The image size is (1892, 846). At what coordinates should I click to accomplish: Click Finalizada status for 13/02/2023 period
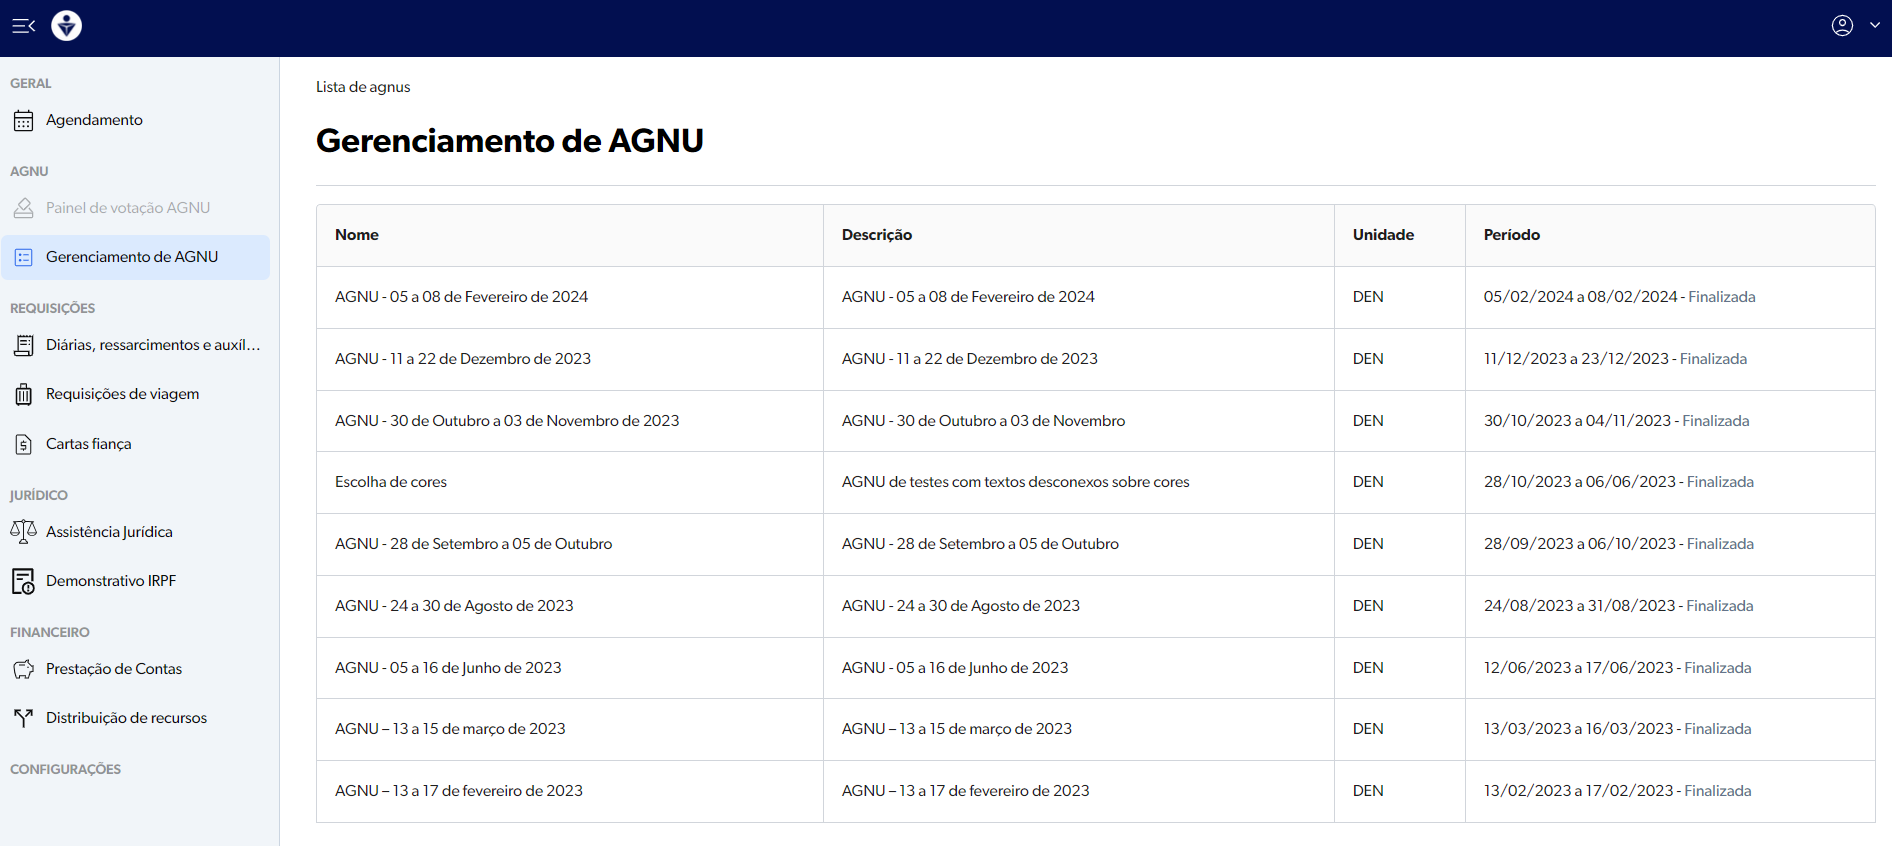[x=1717, y=791]
